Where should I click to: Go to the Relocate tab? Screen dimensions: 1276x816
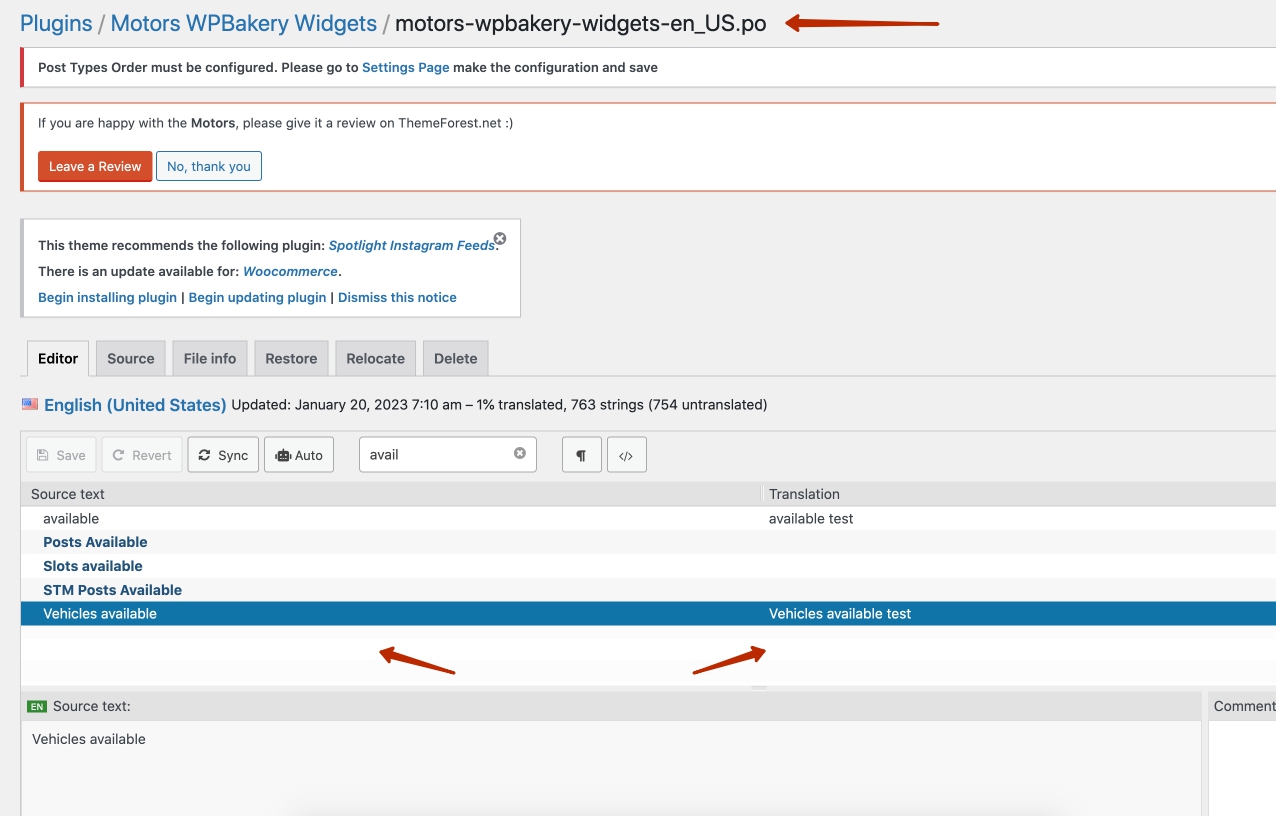(375, 359)
